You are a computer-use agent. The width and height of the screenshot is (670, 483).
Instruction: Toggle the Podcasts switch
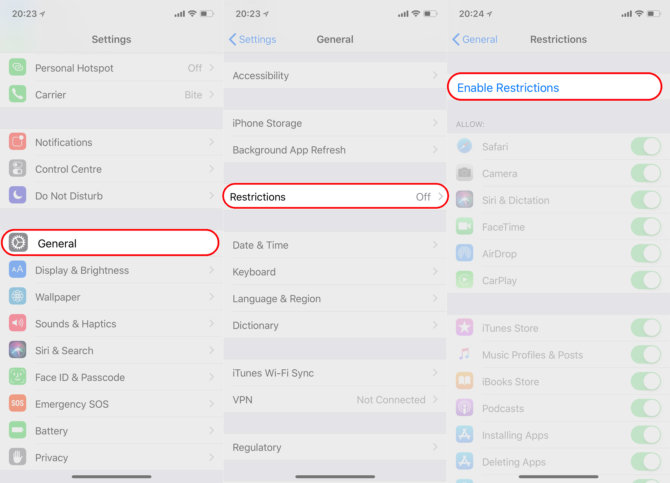(646, 408)
